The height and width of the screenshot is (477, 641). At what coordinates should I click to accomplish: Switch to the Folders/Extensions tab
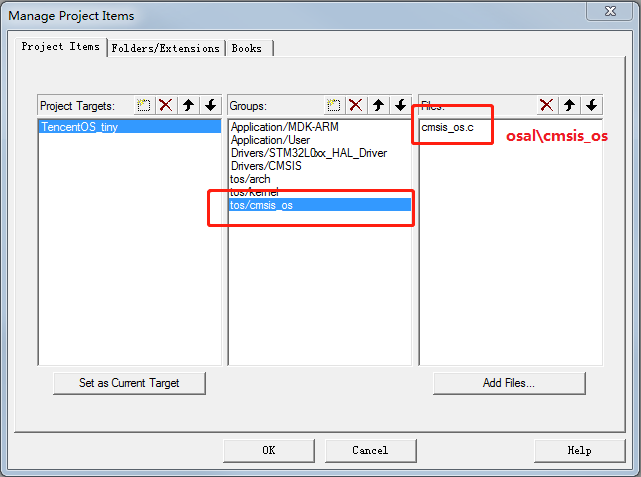point(166,48)
